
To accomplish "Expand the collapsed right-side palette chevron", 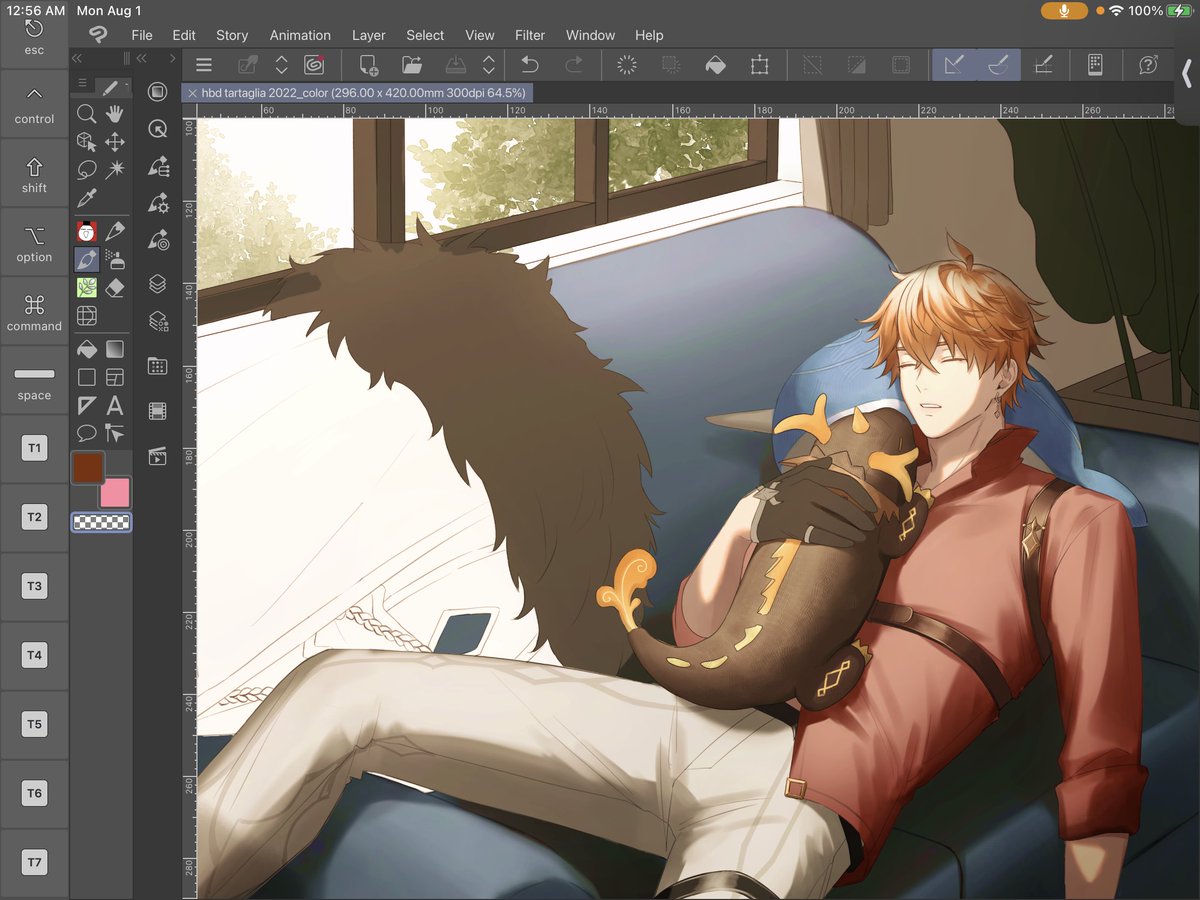I will (x=1187, y=73).
